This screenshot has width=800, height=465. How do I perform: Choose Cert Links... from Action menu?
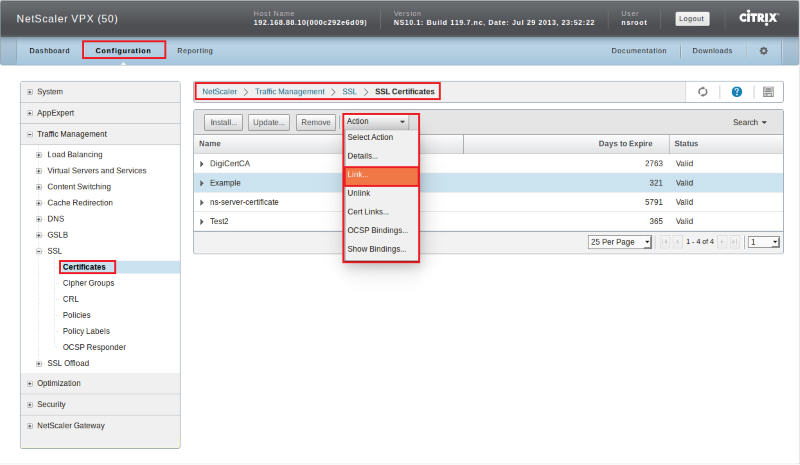point(381,212)
